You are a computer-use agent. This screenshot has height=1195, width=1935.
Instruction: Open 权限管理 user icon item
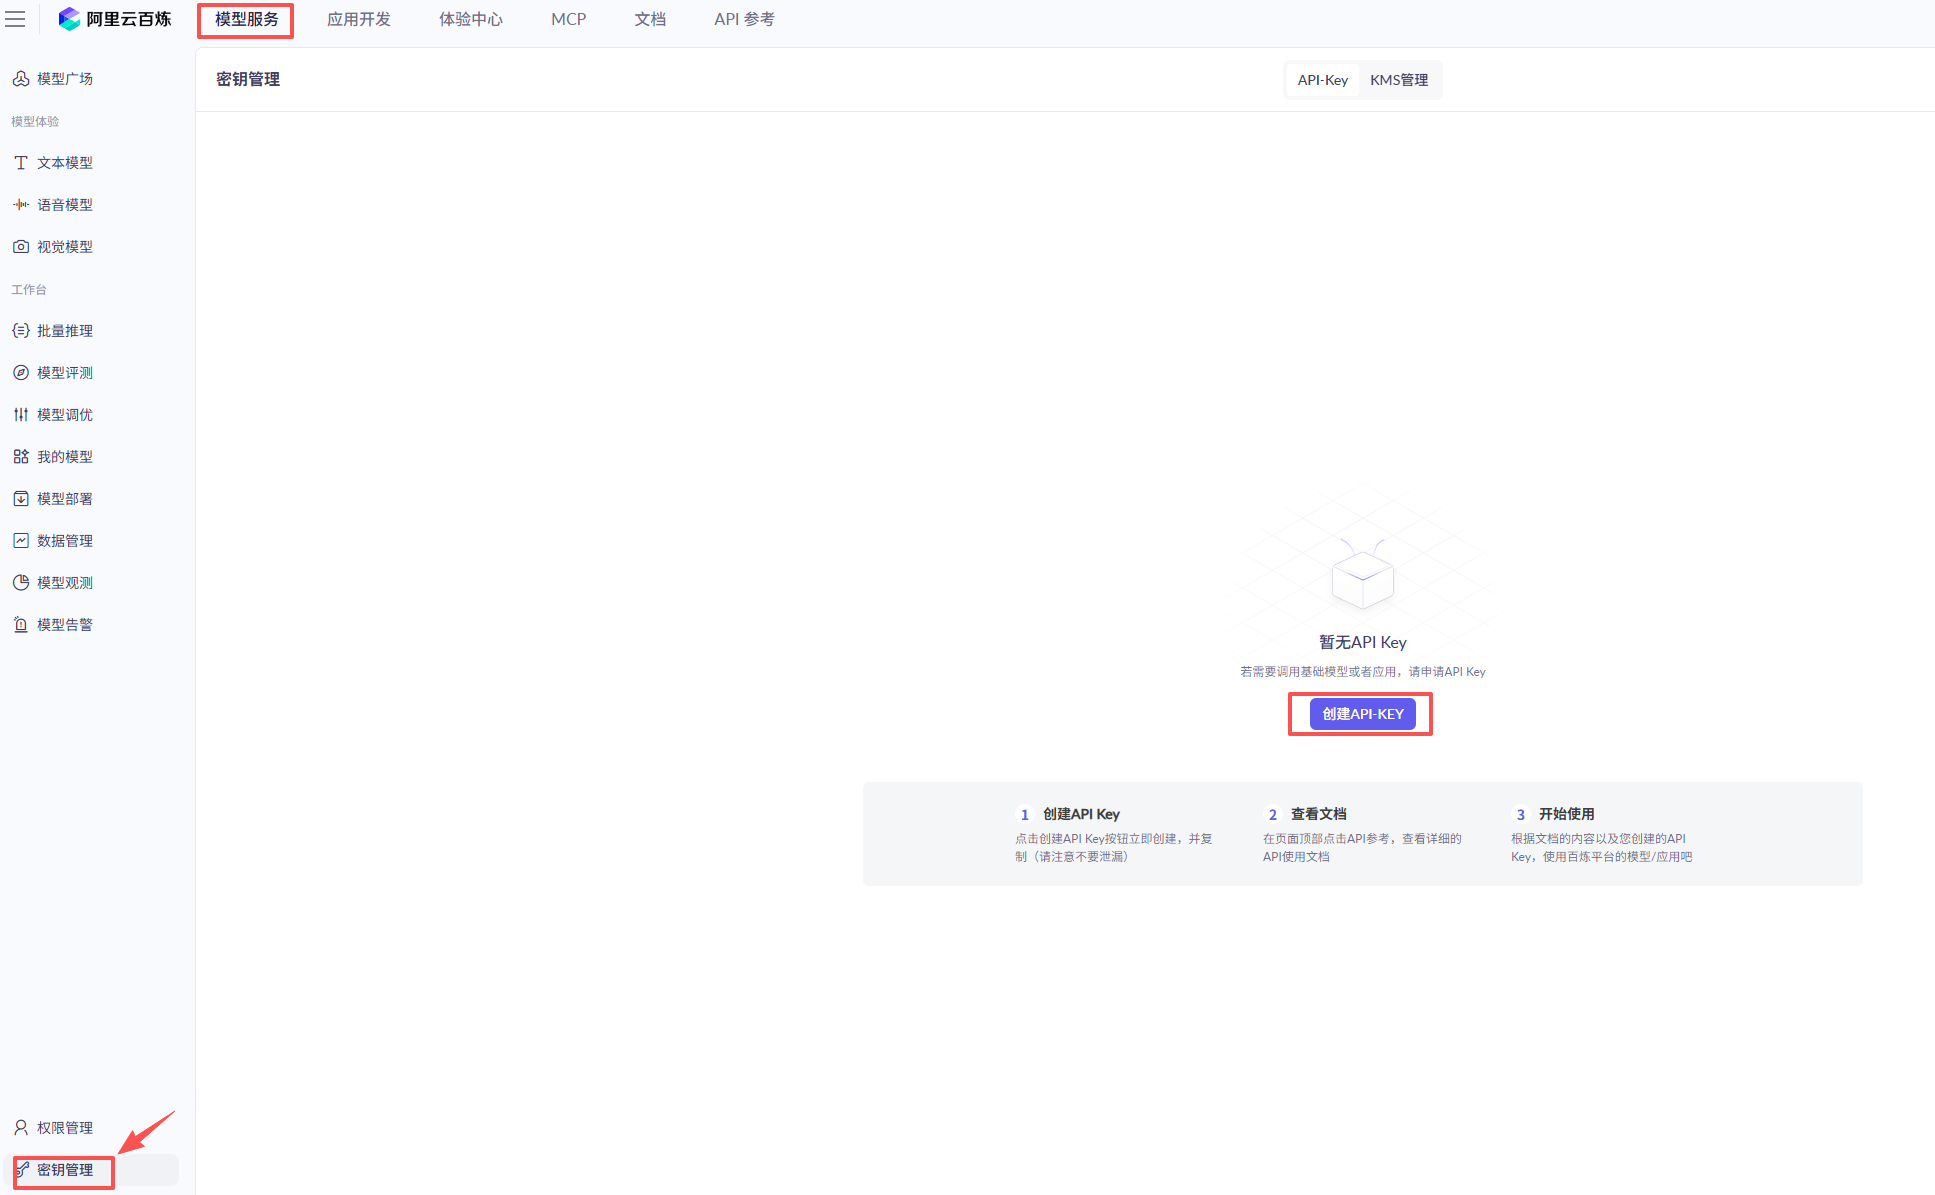(21, 1128)
